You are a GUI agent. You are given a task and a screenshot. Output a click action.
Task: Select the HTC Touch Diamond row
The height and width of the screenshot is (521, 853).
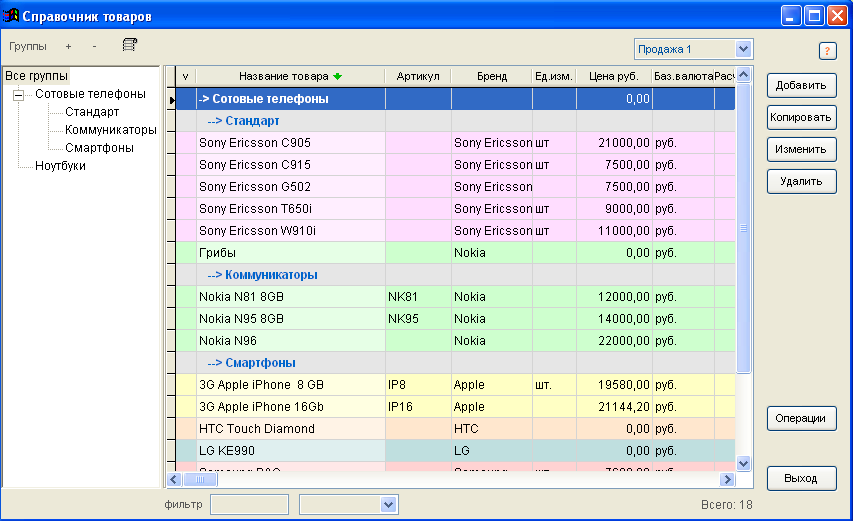point(455,429)
